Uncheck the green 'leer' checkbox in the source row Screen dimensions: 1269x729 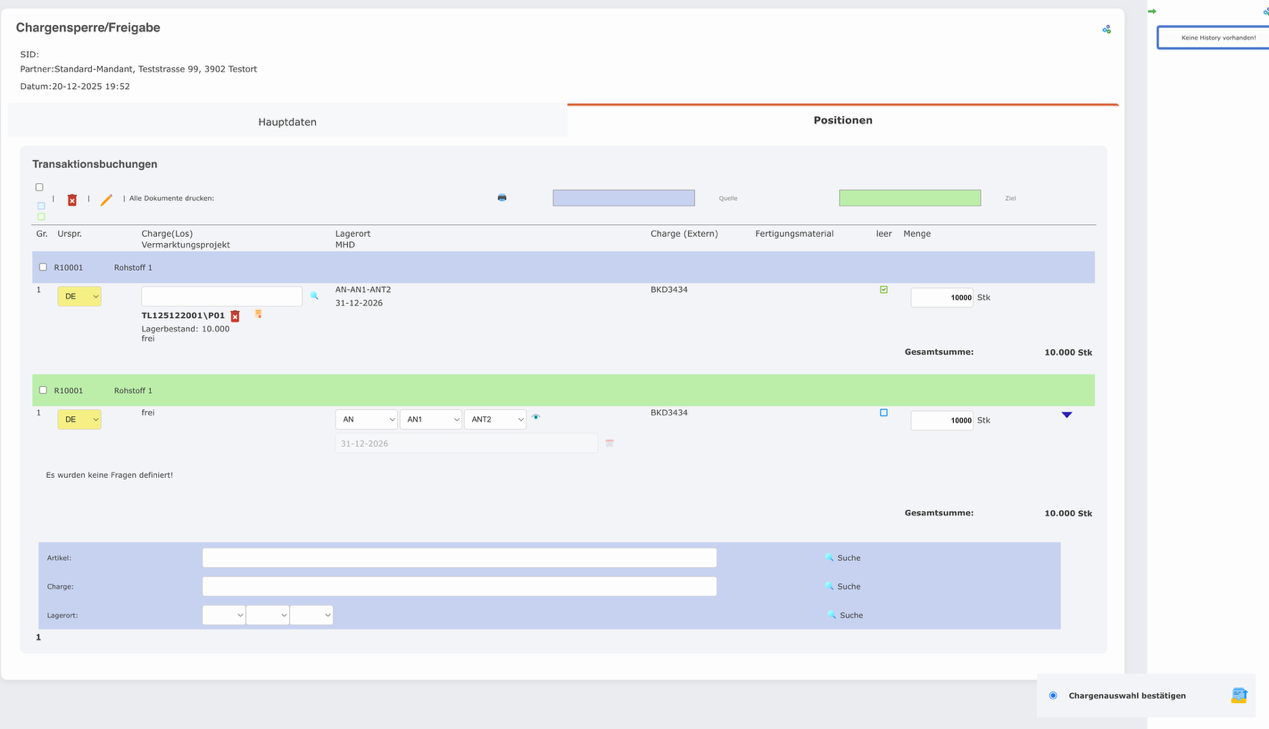click(883, 290)
